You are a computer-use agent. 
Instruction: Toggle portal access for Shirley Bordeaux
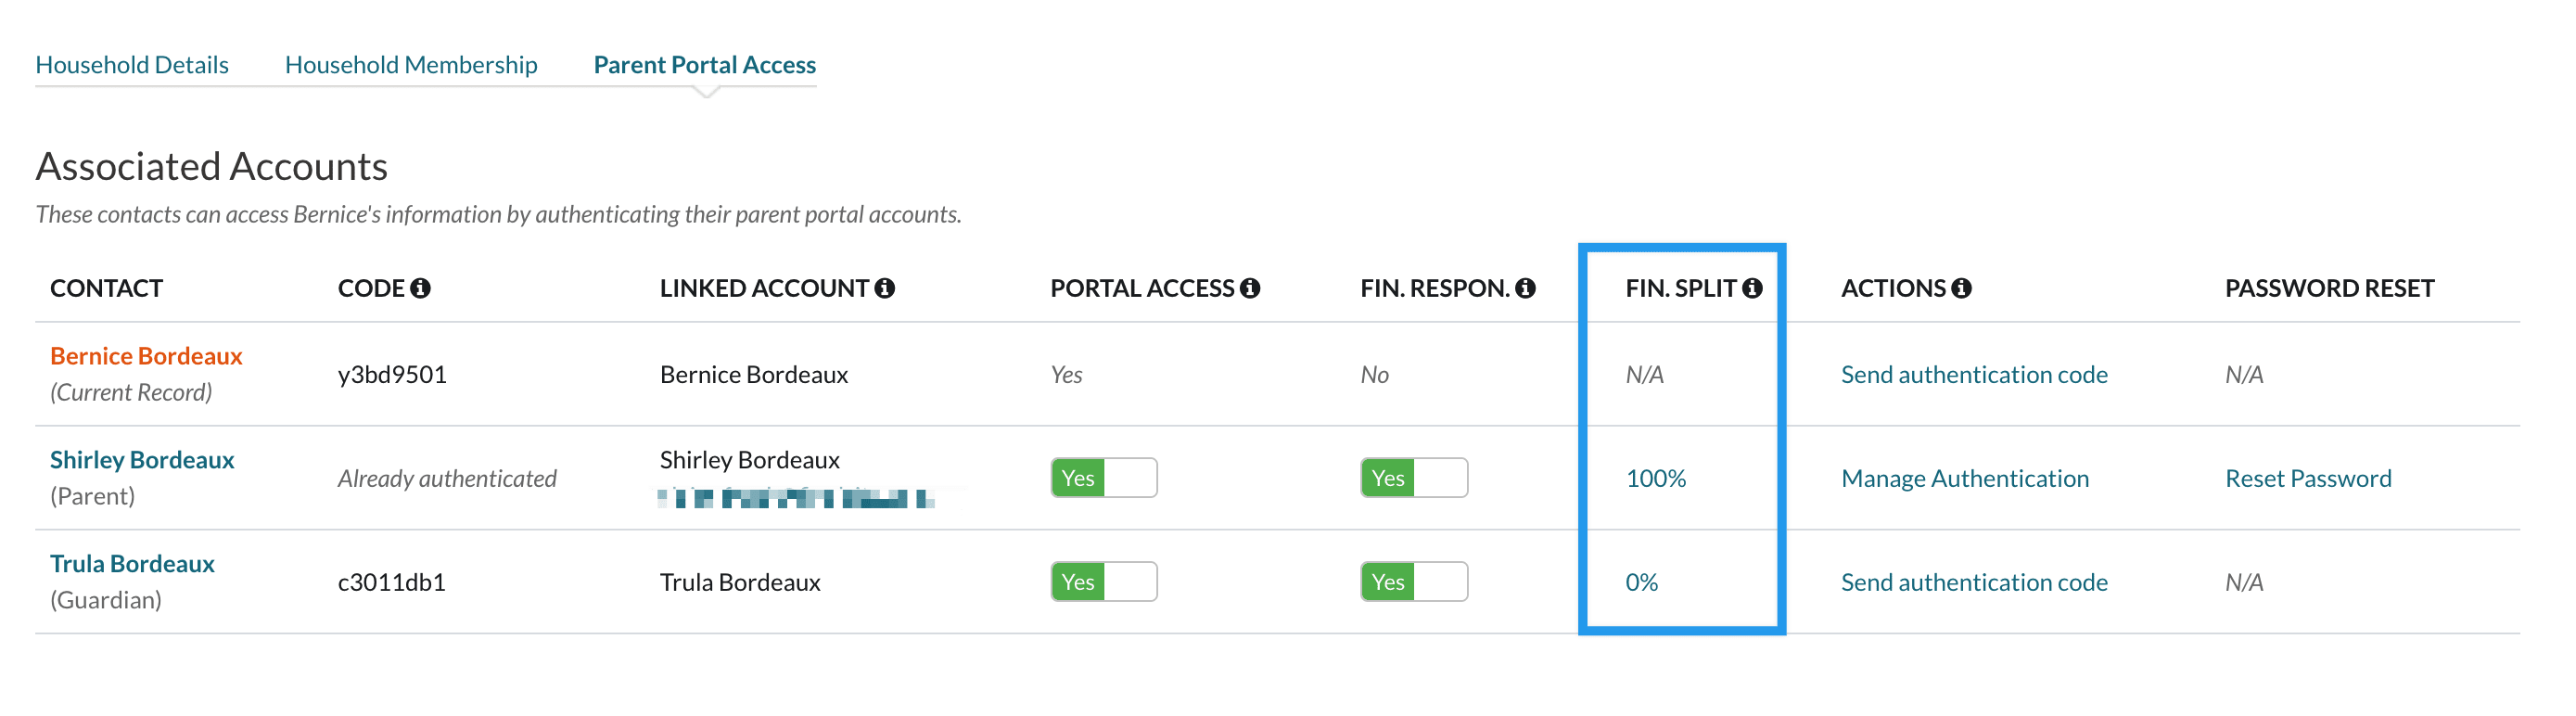tap(1104, 478)
